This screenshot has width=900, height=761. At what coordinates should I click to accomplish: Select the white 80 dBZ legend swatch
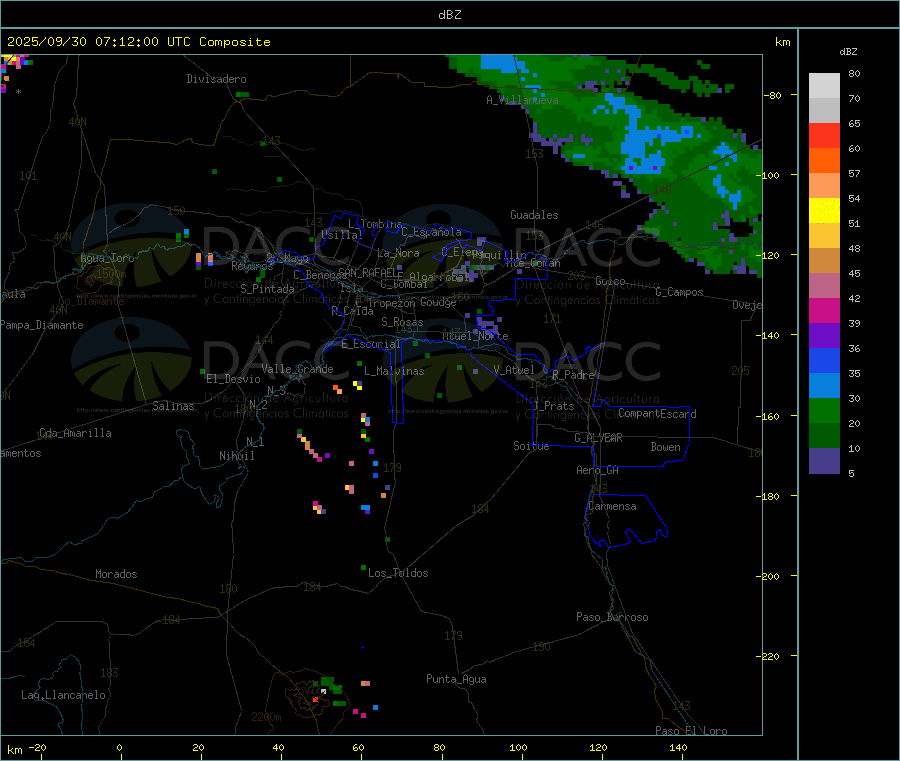(824, 86)
